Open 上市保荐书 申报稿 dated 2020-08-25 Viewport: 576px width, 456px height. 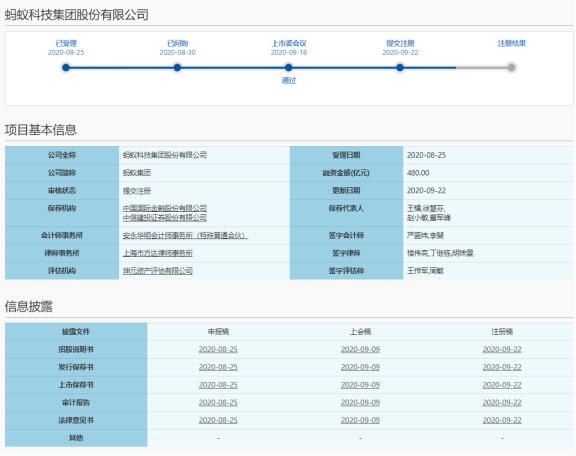click(218, 385)
